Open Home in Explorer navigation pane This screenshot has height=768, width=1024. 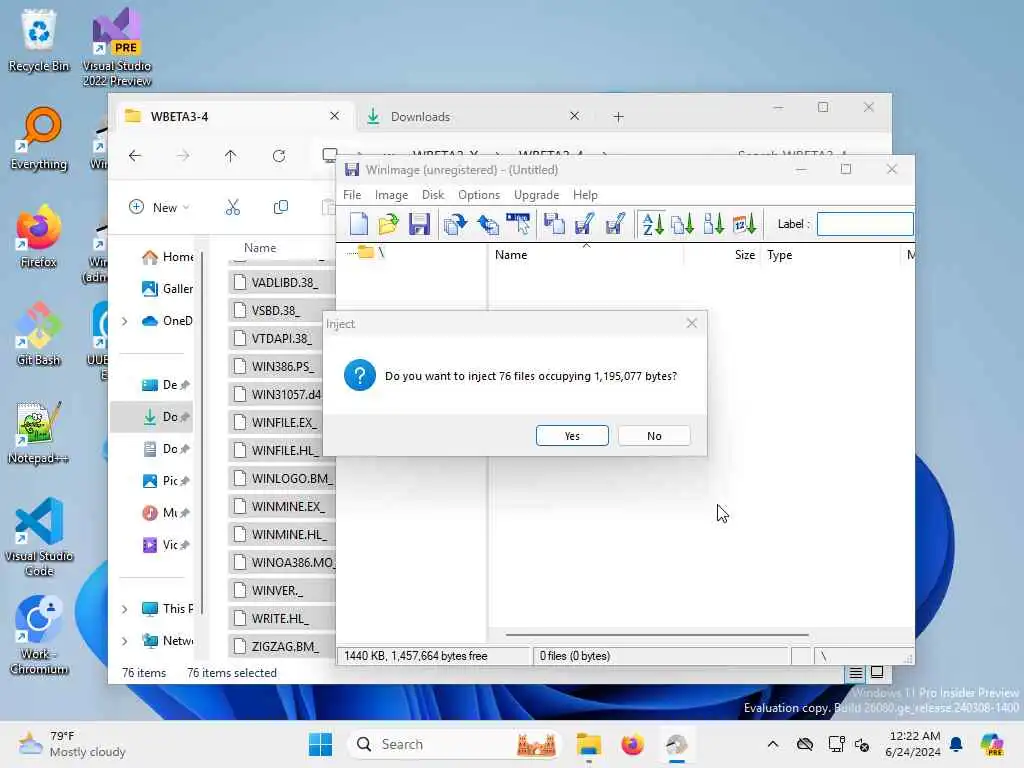(167, 257)
